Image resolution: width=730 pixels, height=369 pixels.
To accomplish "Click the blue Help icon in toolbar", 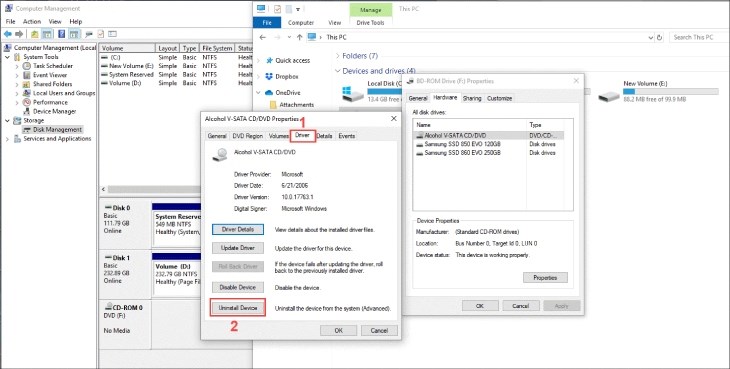I will tap(61, 34).
